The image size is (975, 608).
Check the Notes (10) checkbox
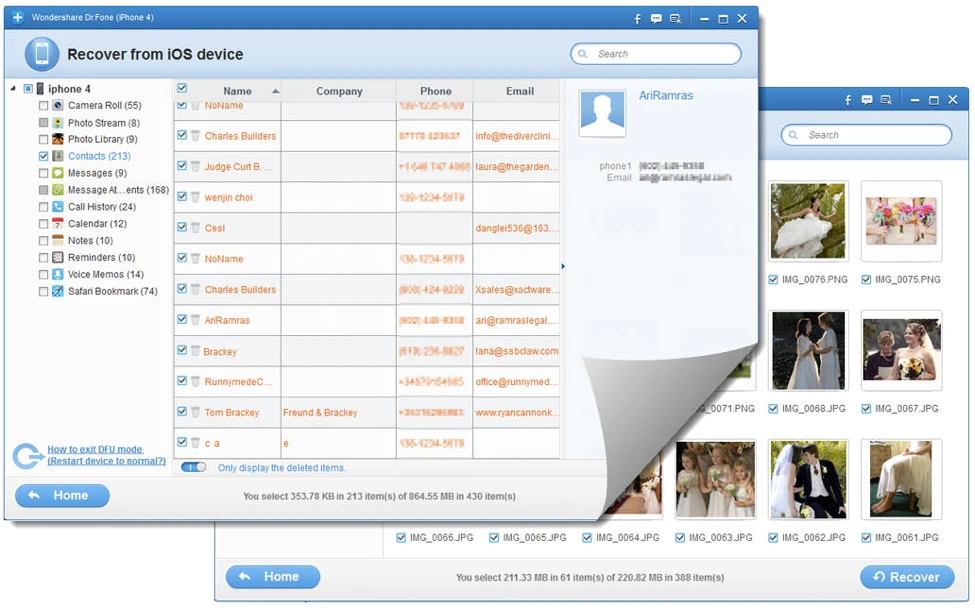click(x=43, y=241)
